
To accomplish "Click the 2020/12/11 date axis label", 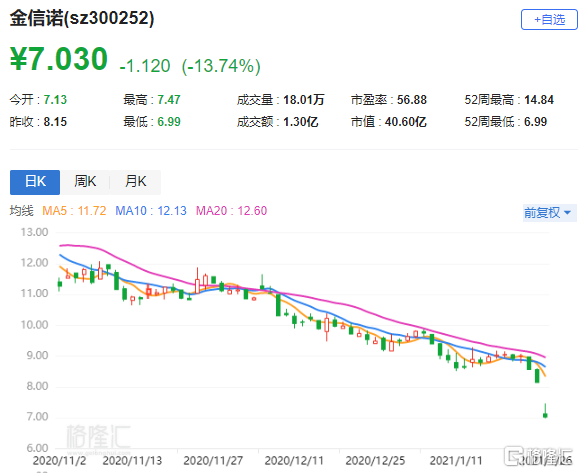I will [x=294, y=461].
